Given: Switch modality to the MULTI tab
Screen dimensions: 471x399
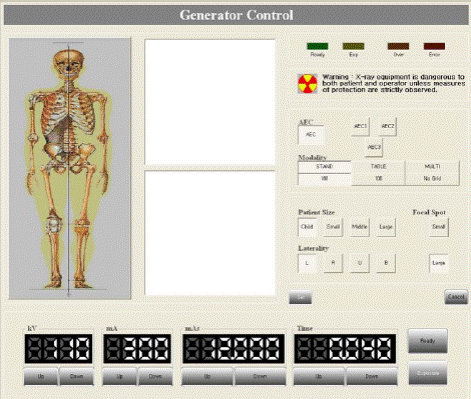Looking at the screenshot, I should [432, 167].
